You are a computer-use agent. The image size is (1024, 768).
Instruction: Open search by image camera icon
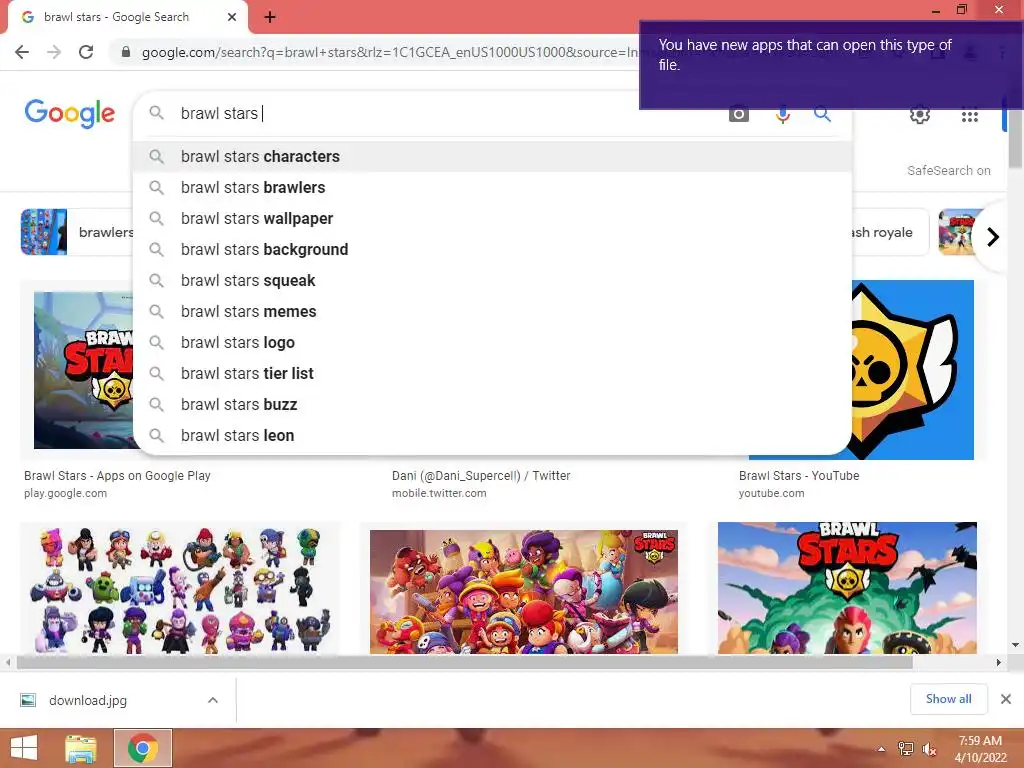tap(739, 114)
